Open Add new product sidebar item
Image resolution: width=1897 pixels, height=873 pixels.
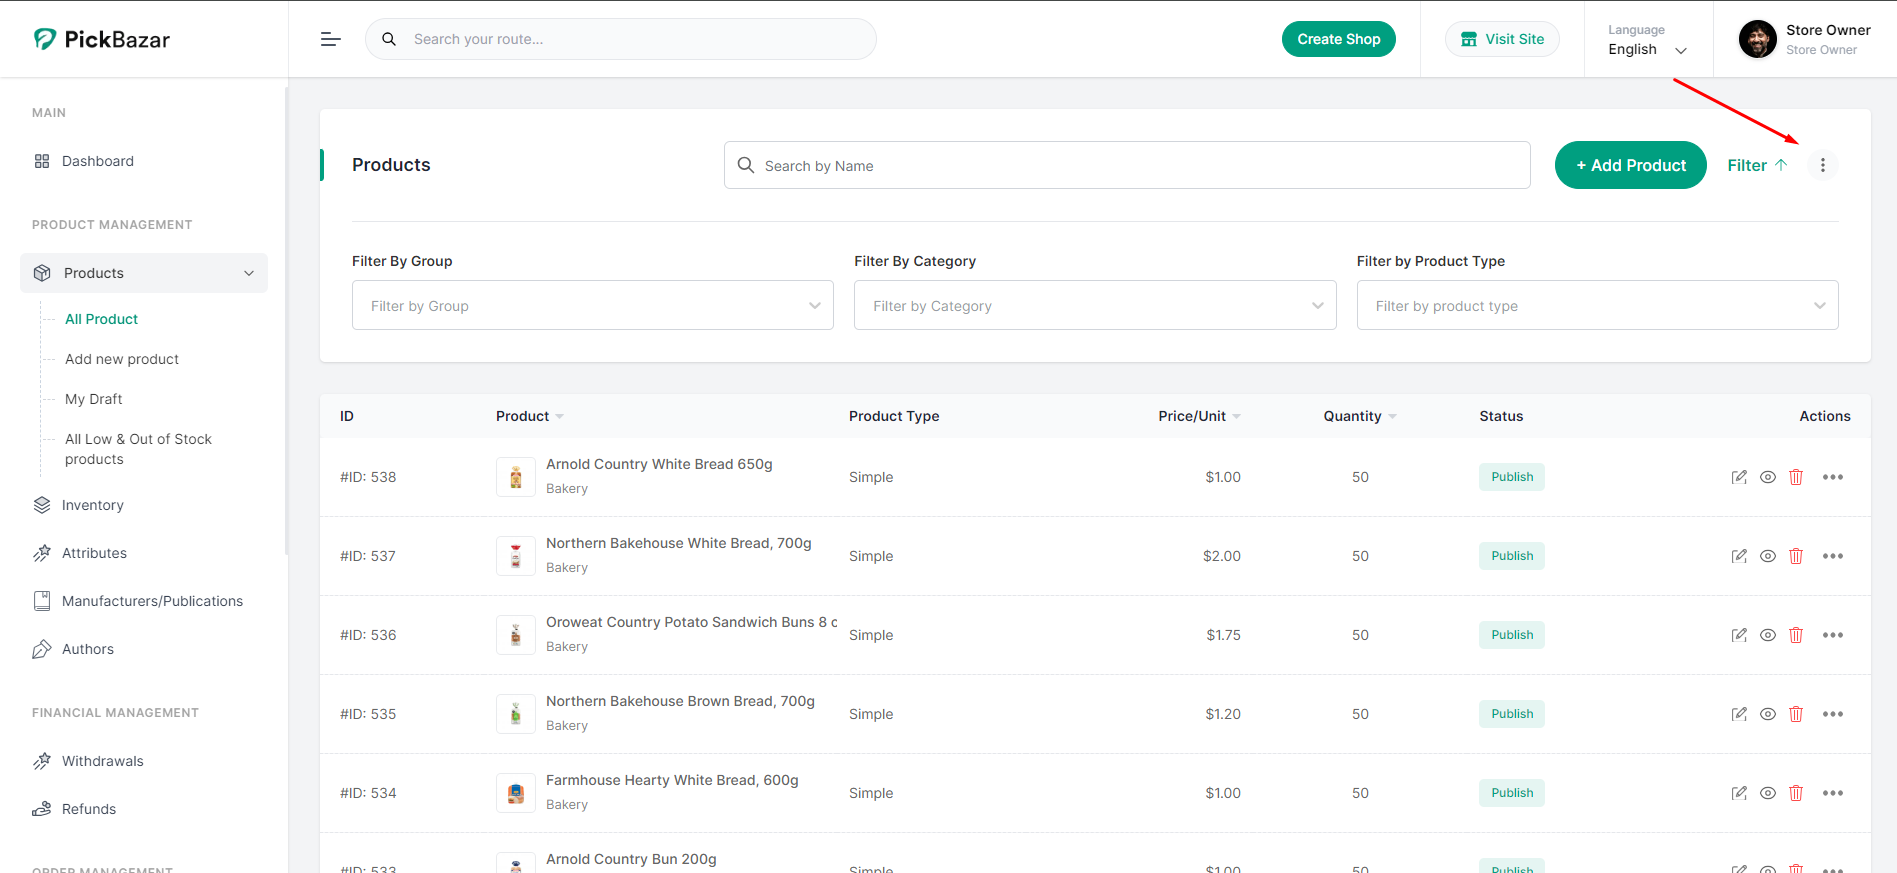(x=122, y=359)
